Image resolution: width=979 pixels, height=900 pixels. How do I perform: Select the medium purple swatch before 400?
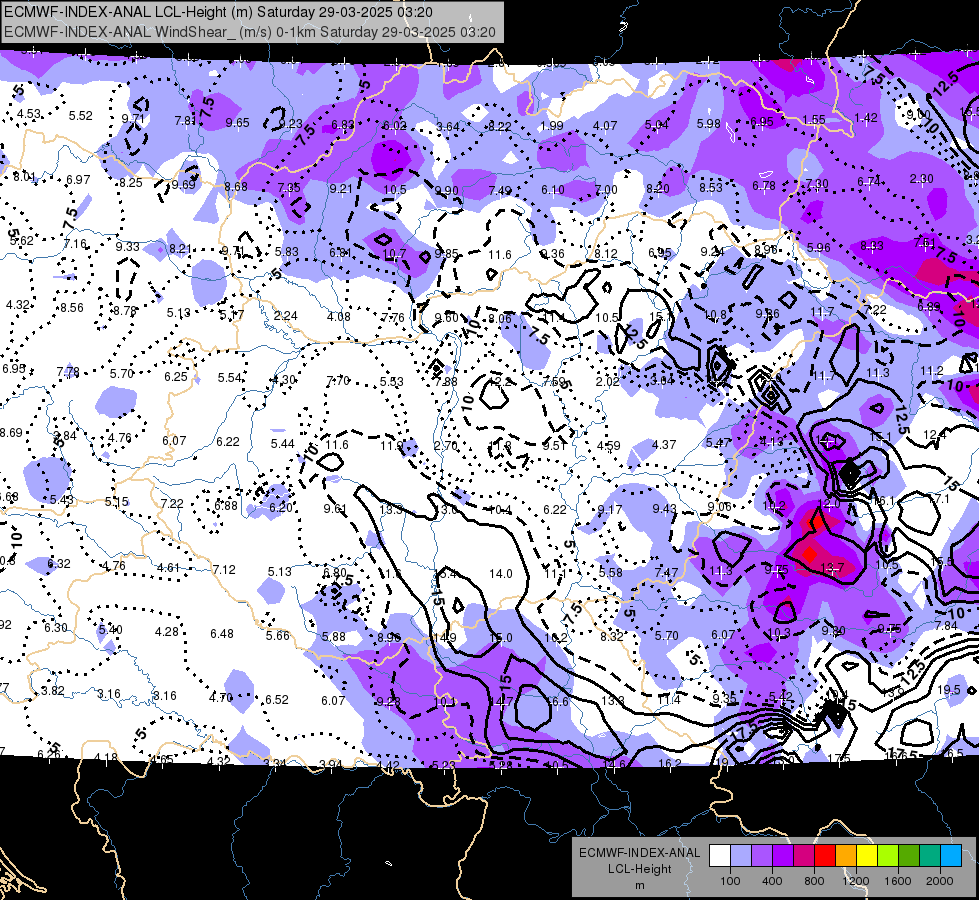click(762, 856)
